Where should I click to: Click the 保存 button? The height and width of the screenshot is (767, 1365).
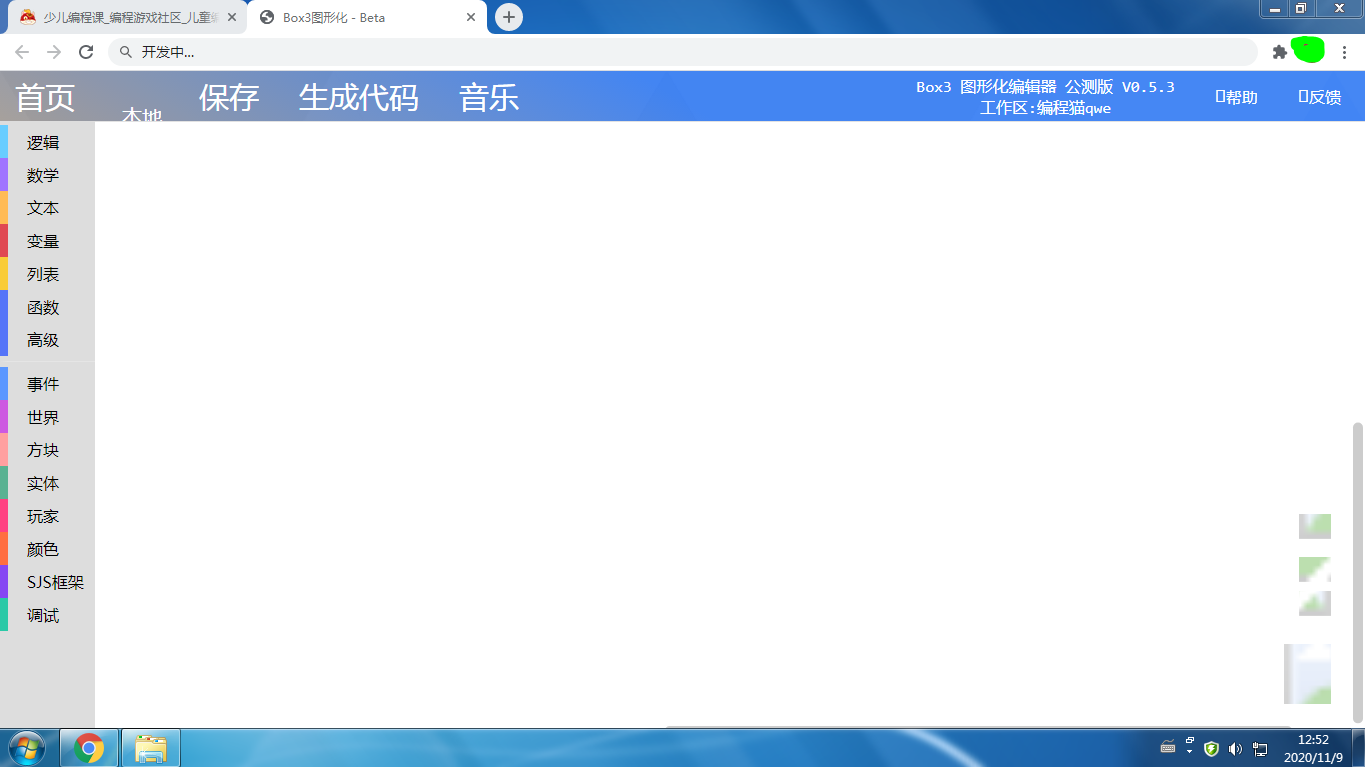[x=229, y=97]
